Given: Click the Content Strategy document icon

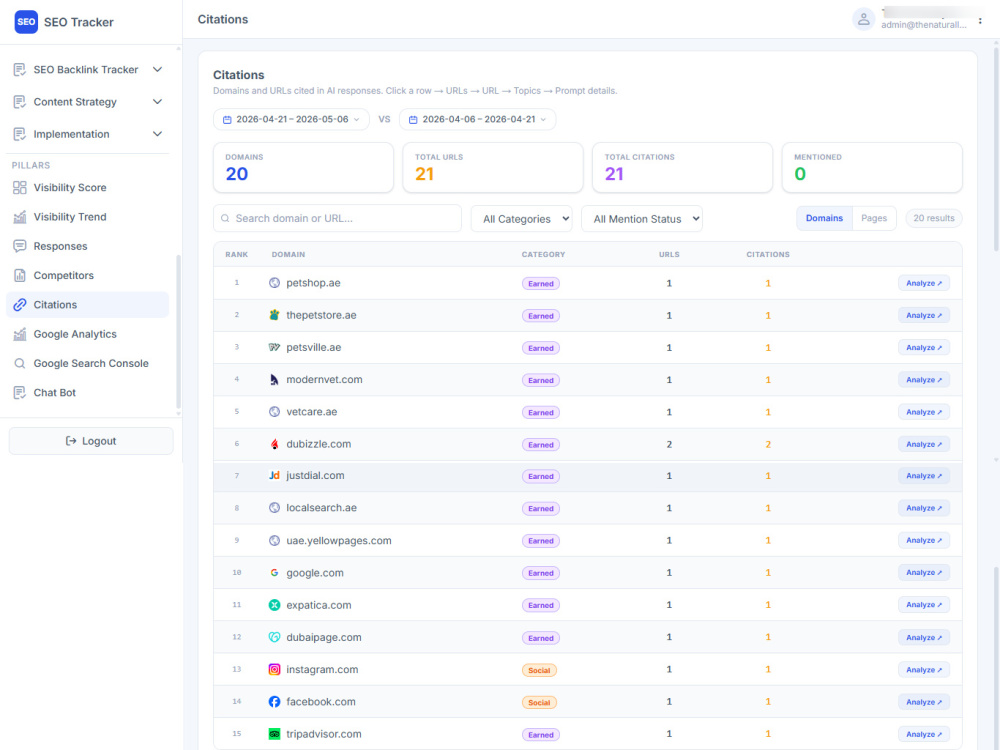Looking at the screenshot, I should (20, 102).
